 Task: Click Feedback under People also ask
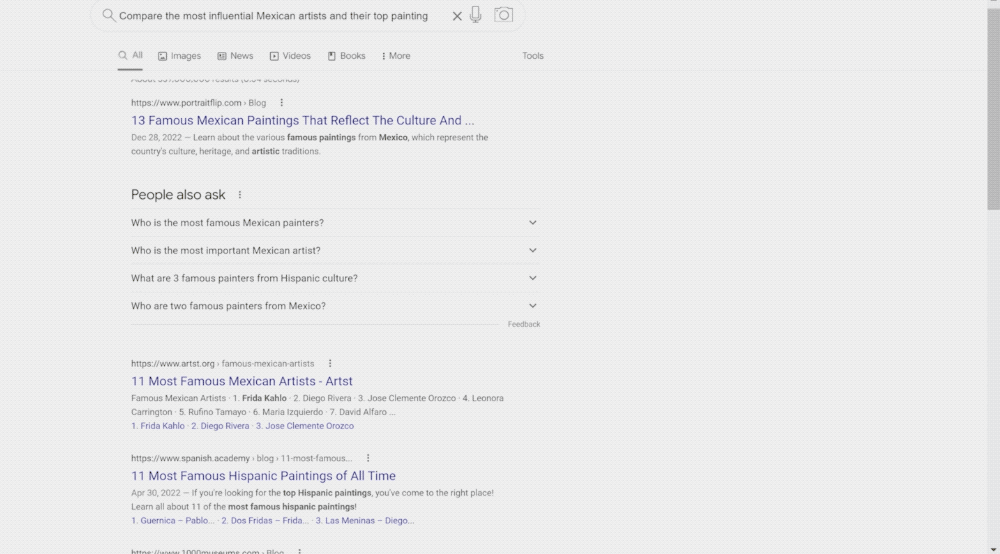pyautogui.click(x=524, y=324)
